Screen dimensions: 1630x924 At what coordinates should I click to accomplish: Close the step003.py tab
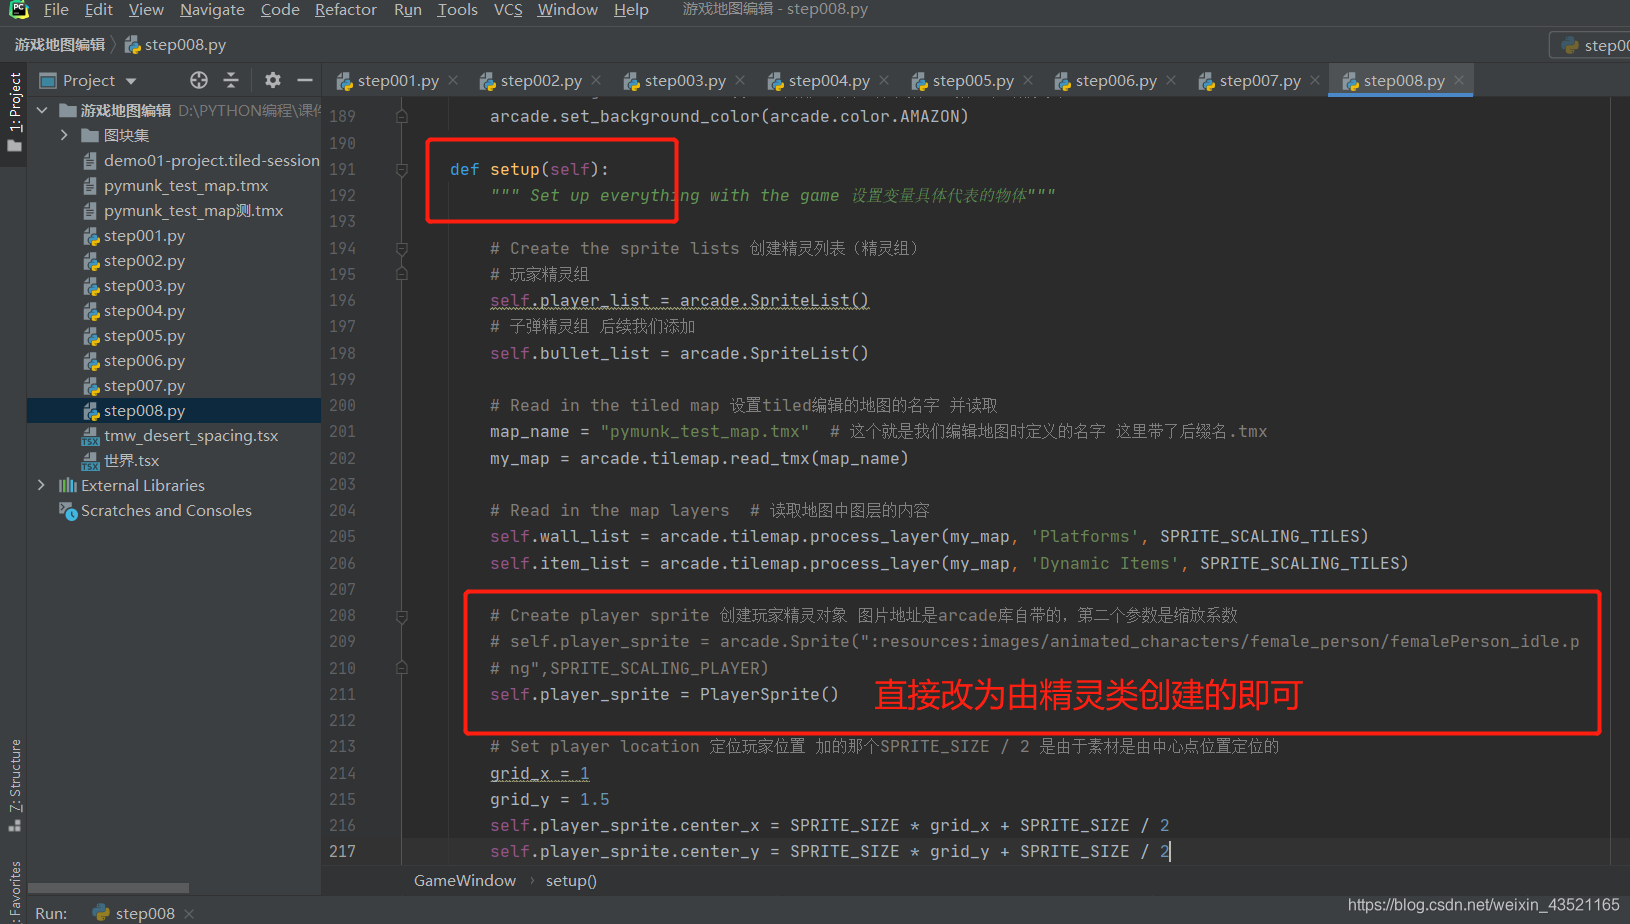[740, 80]
